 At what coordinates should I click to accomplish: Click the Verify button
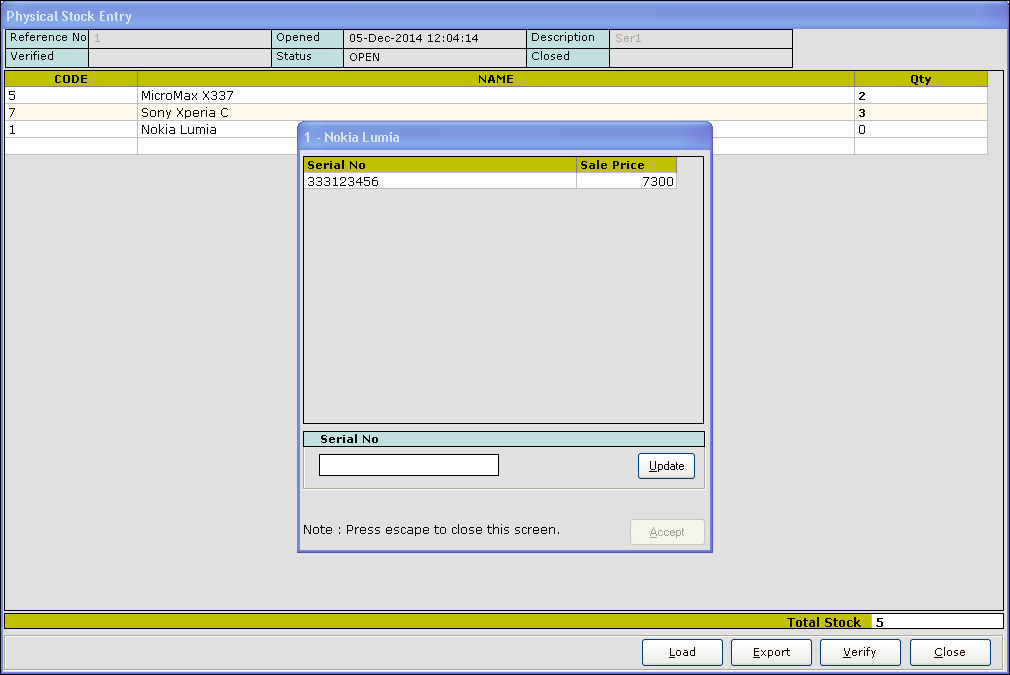[860, 652]
